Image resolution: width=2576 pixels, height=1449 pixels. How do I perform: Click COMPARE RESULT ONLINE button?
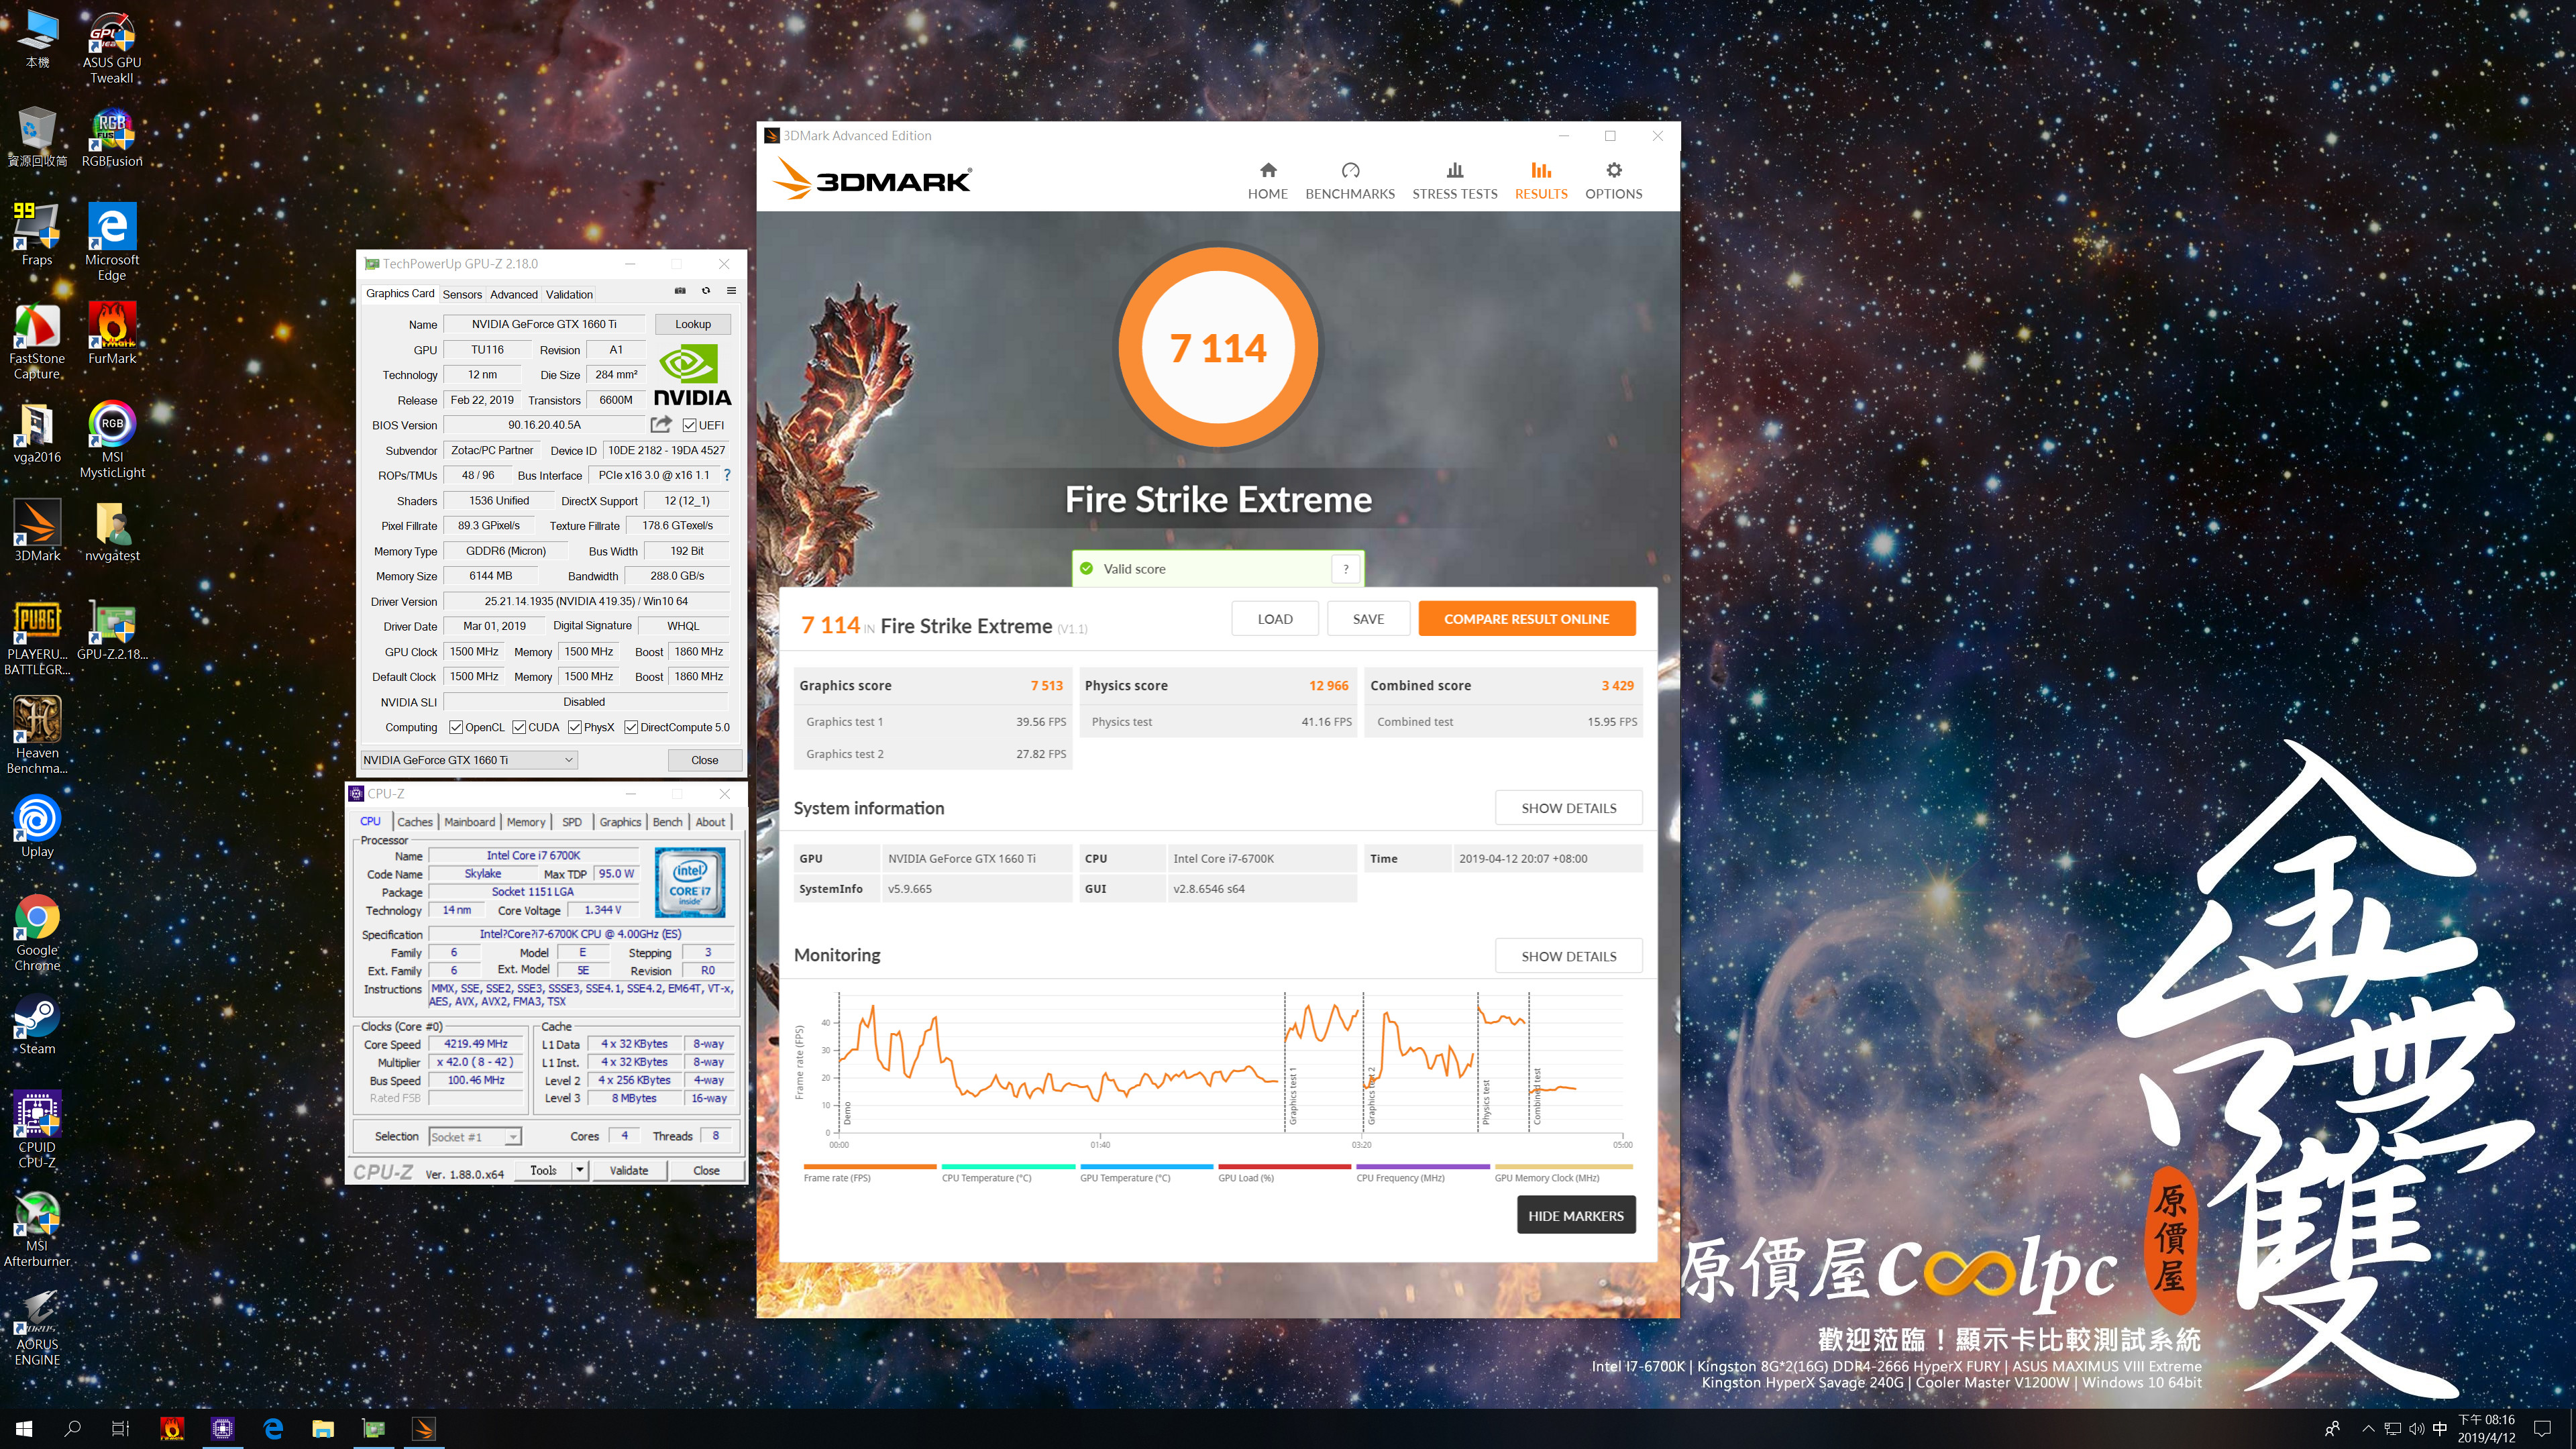pos(1526,619)
